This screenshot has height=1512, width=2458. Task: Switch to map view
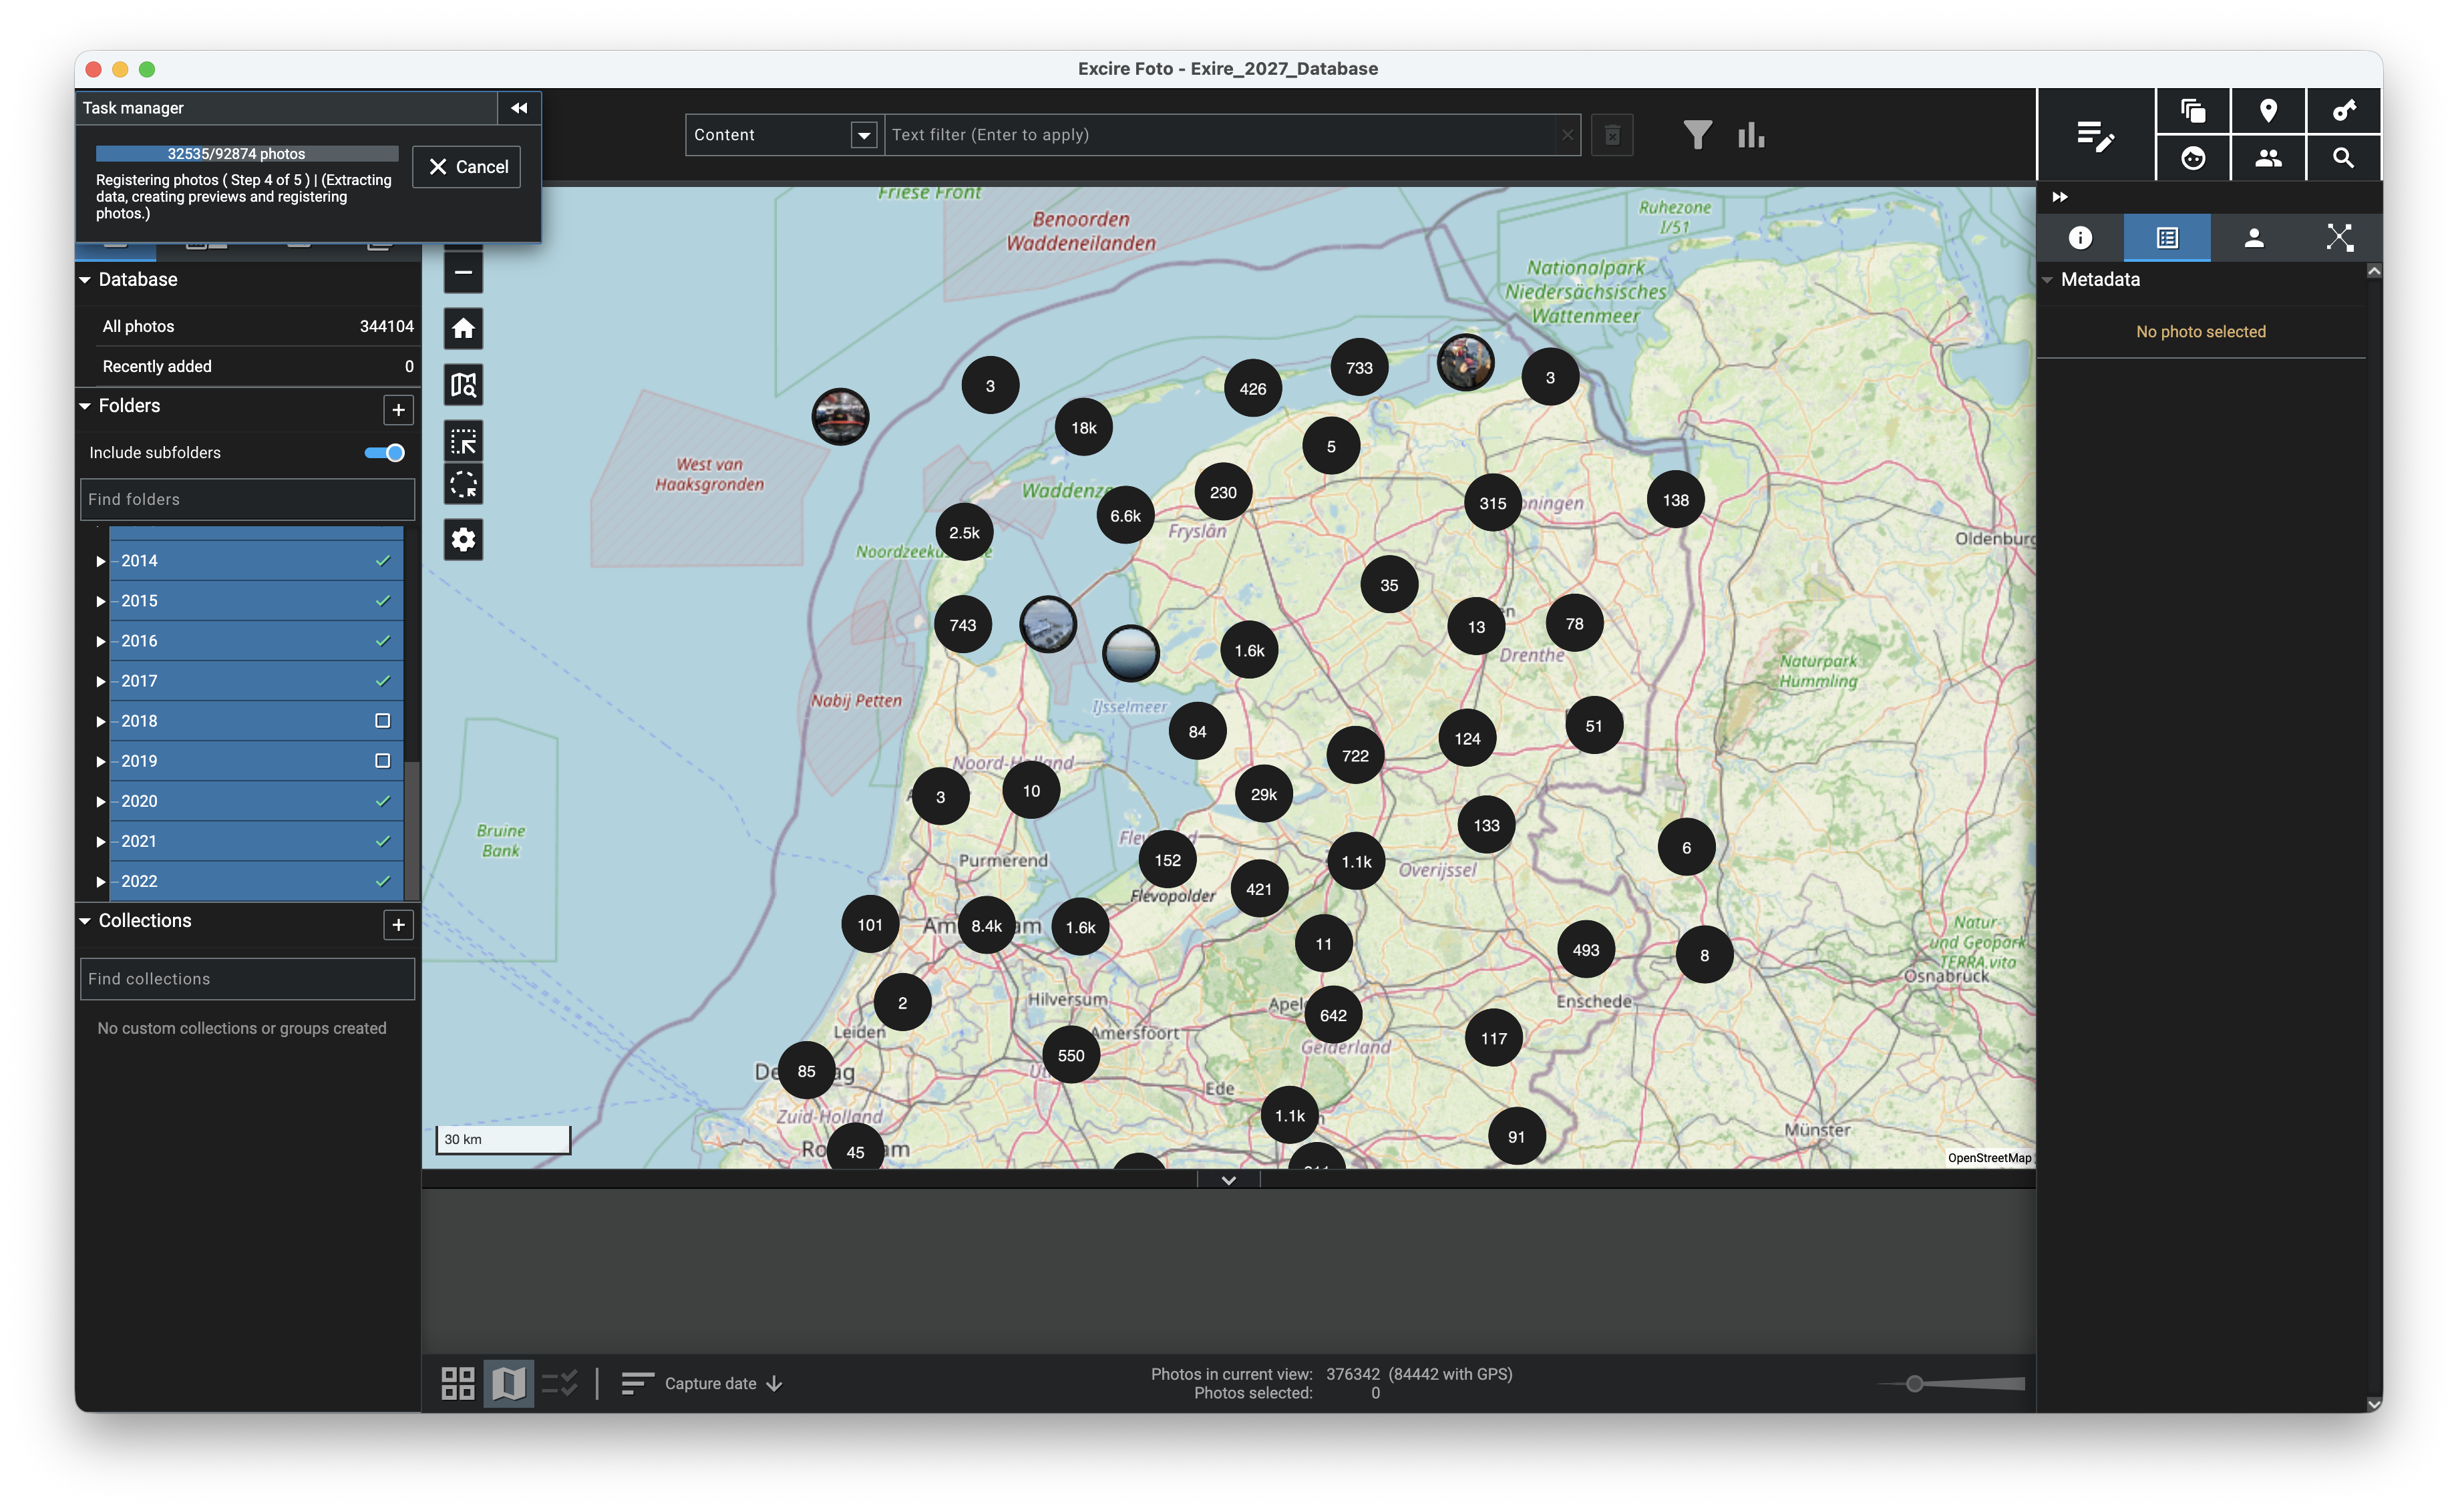point(508,1384)
